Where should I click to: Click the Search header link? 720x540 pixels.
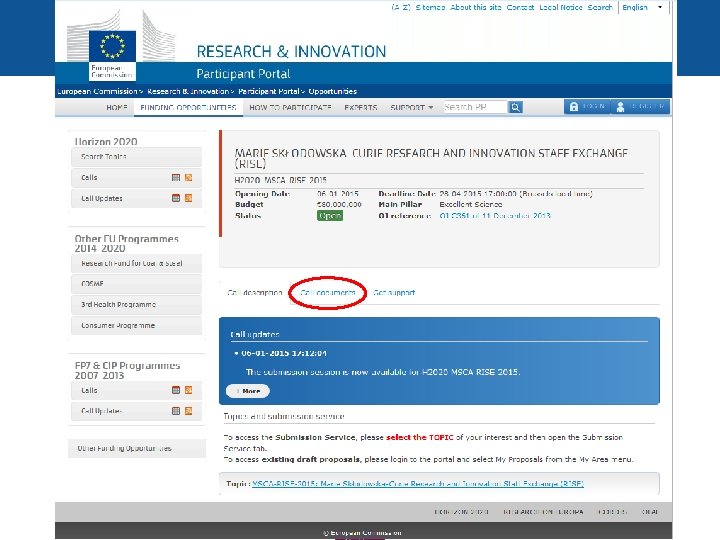click(x=600, y=7)
